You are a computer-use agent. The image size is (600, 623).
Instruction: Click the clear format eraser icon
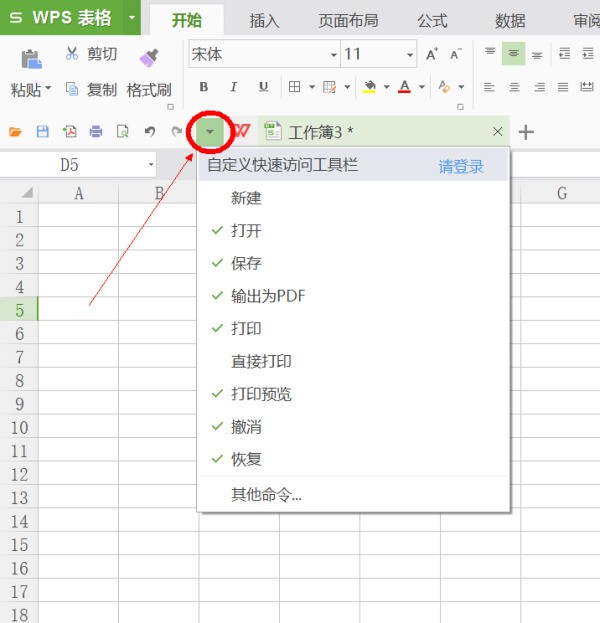[444, 87]
